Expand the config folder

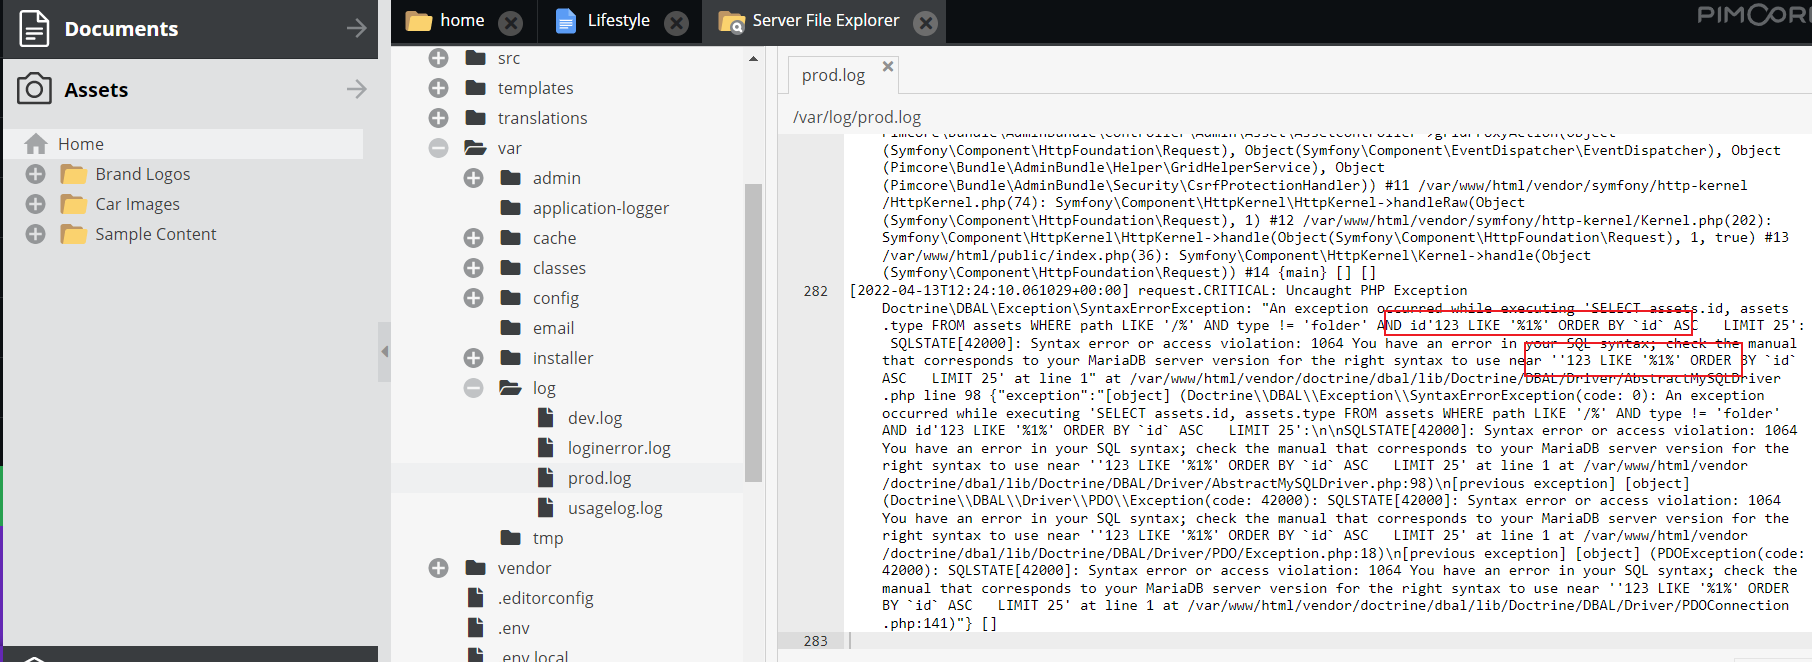(473, 298)
